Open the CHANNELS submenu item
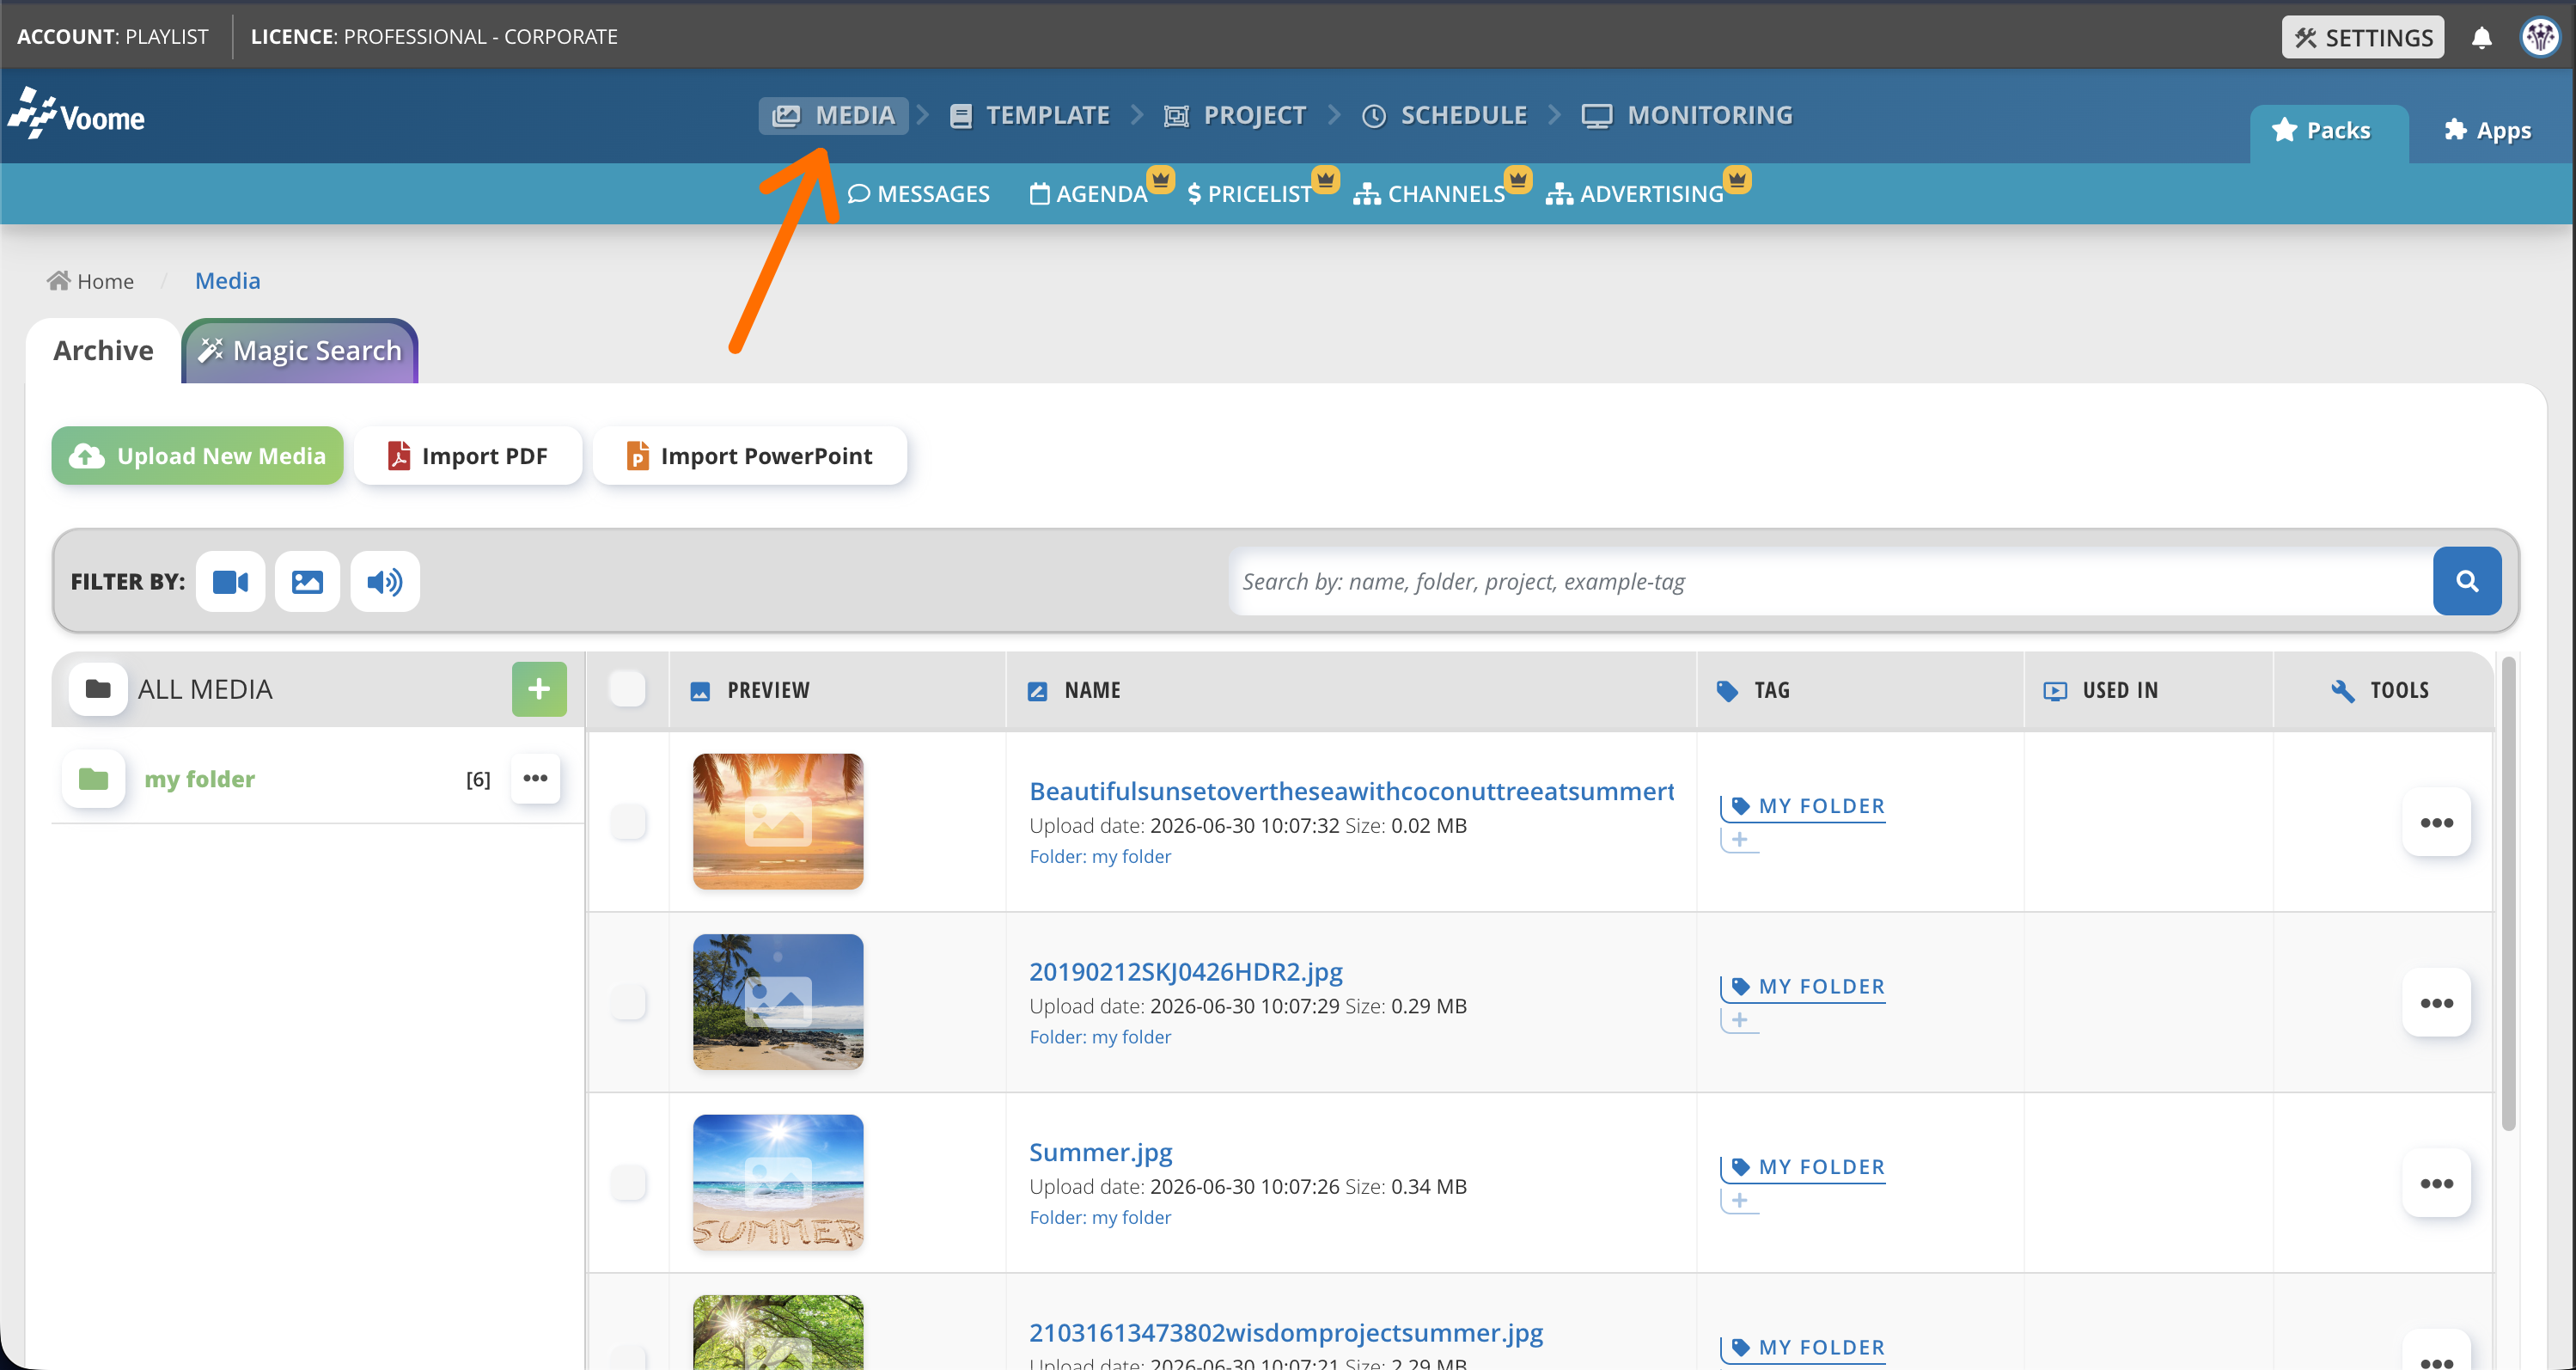This screenshot has width=2576, height=1370. 1429,194
